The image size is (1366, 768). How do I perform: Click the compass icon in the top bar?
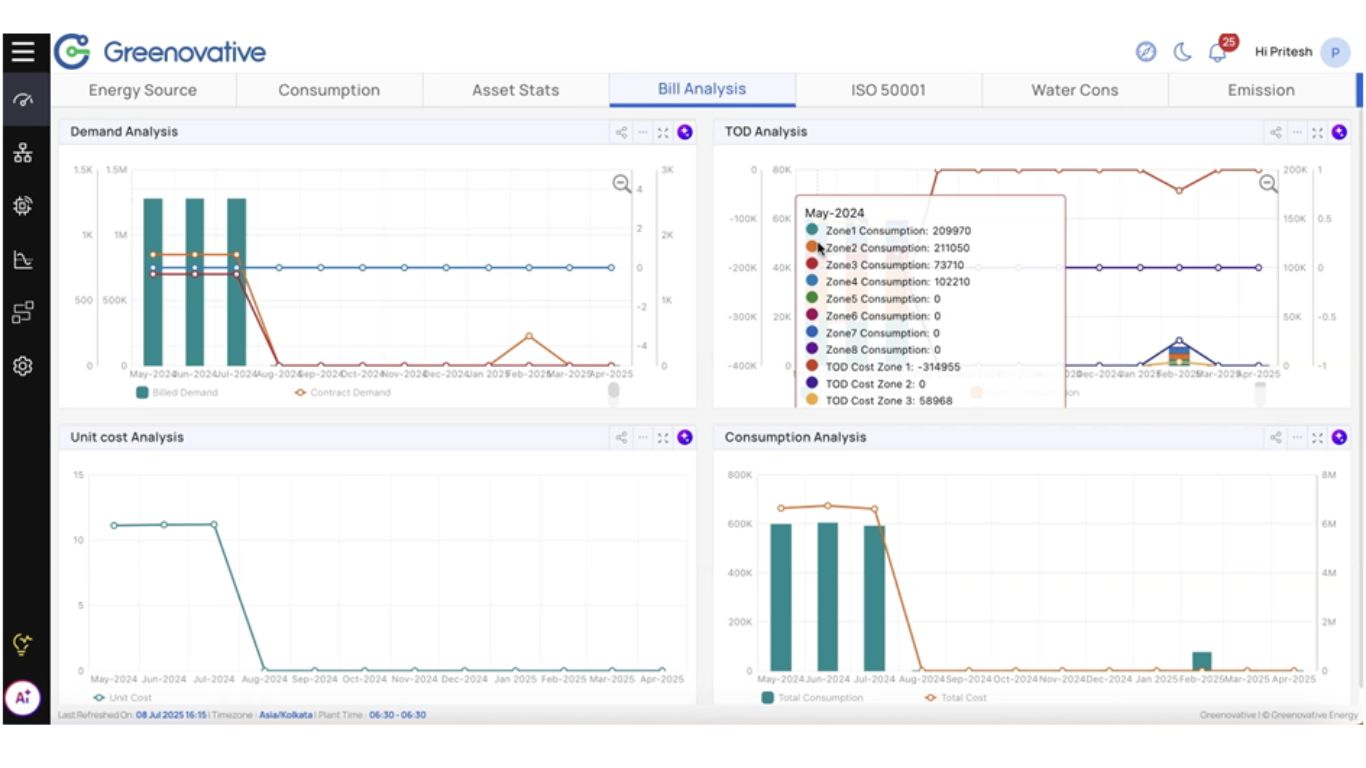click(x=1146, y=52)
